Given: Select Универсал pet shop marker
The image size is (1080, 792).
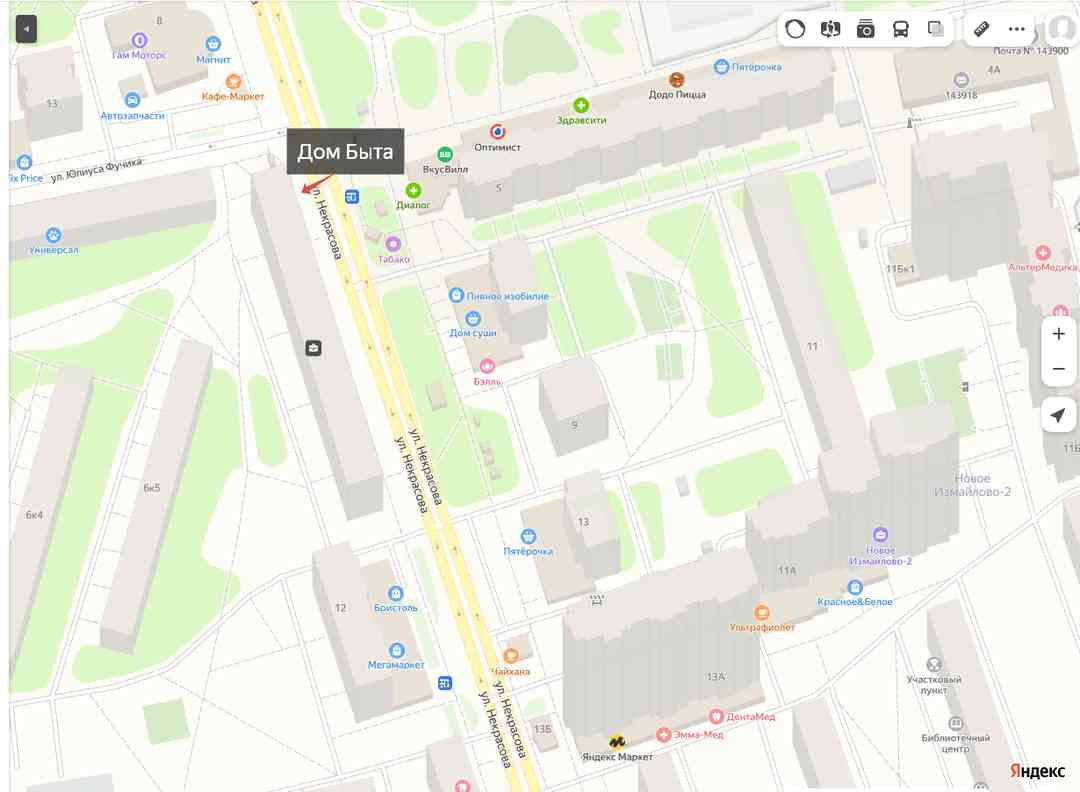Looking at the screenshot, I should tap(53, 235).
